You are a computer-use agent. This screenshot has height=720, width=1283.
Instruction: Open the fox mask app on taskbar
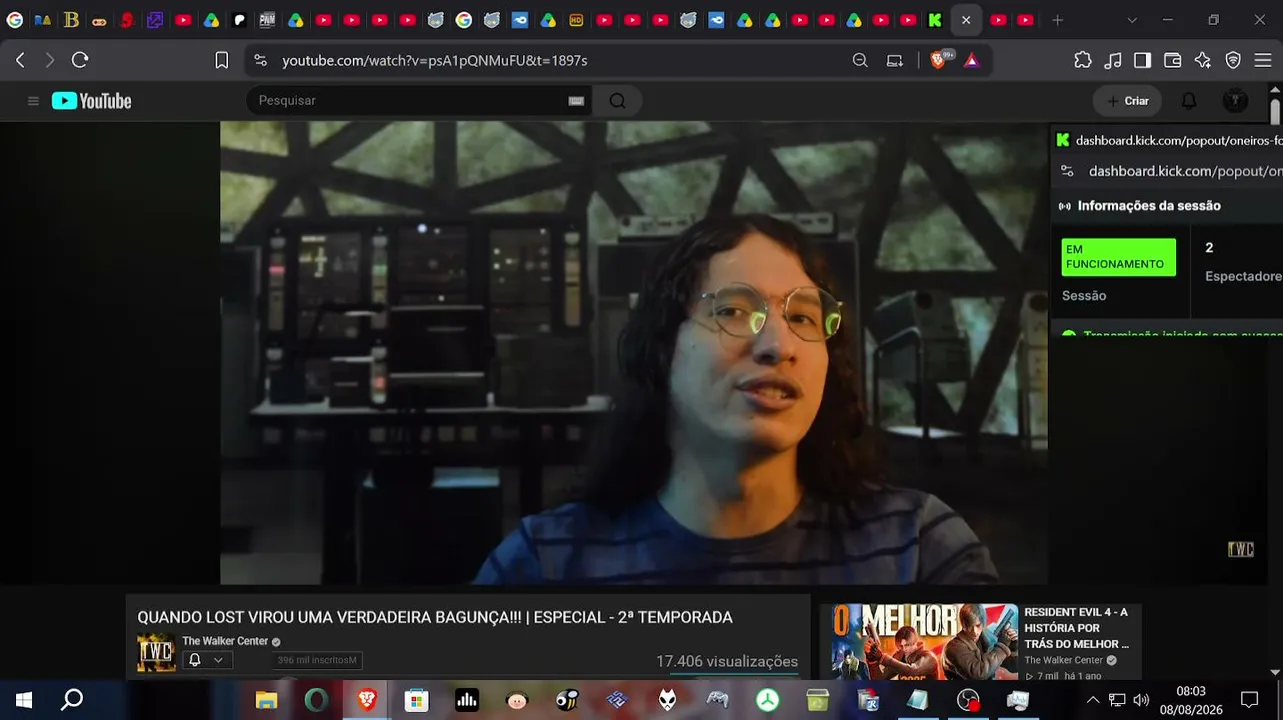pyautogui.click(x=667, y=700)
